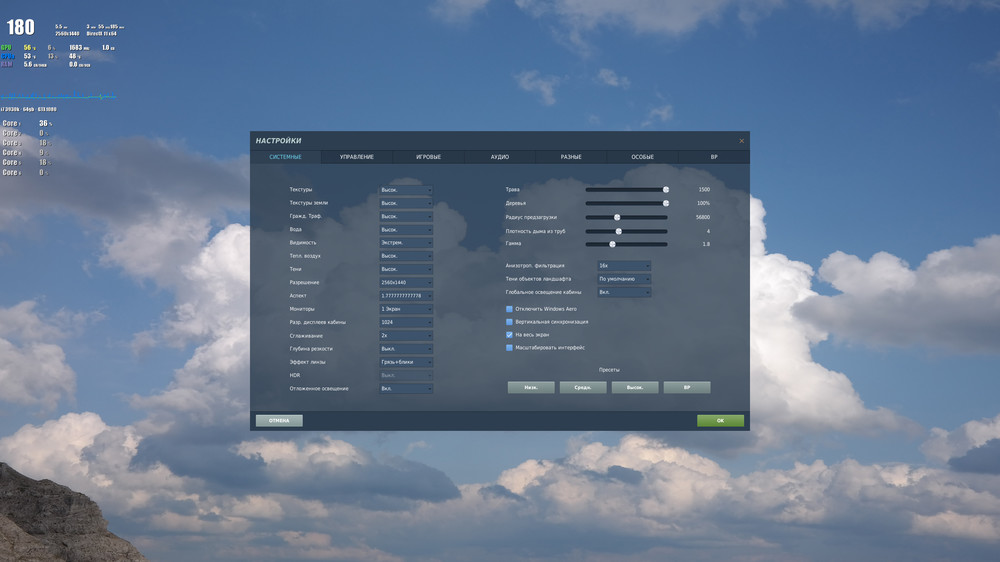The width and height of the screenshot is (1000, 562).
Task: Apply the Высок. graphics preset
Action: click(x=635, y=387)
